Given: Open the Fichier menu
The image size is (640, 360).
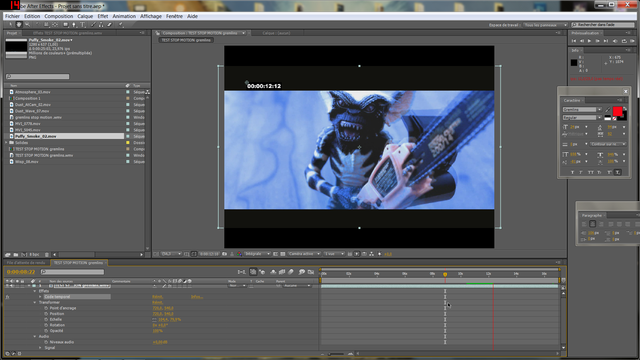Looking at the screenshot, I should pos(12,16).
